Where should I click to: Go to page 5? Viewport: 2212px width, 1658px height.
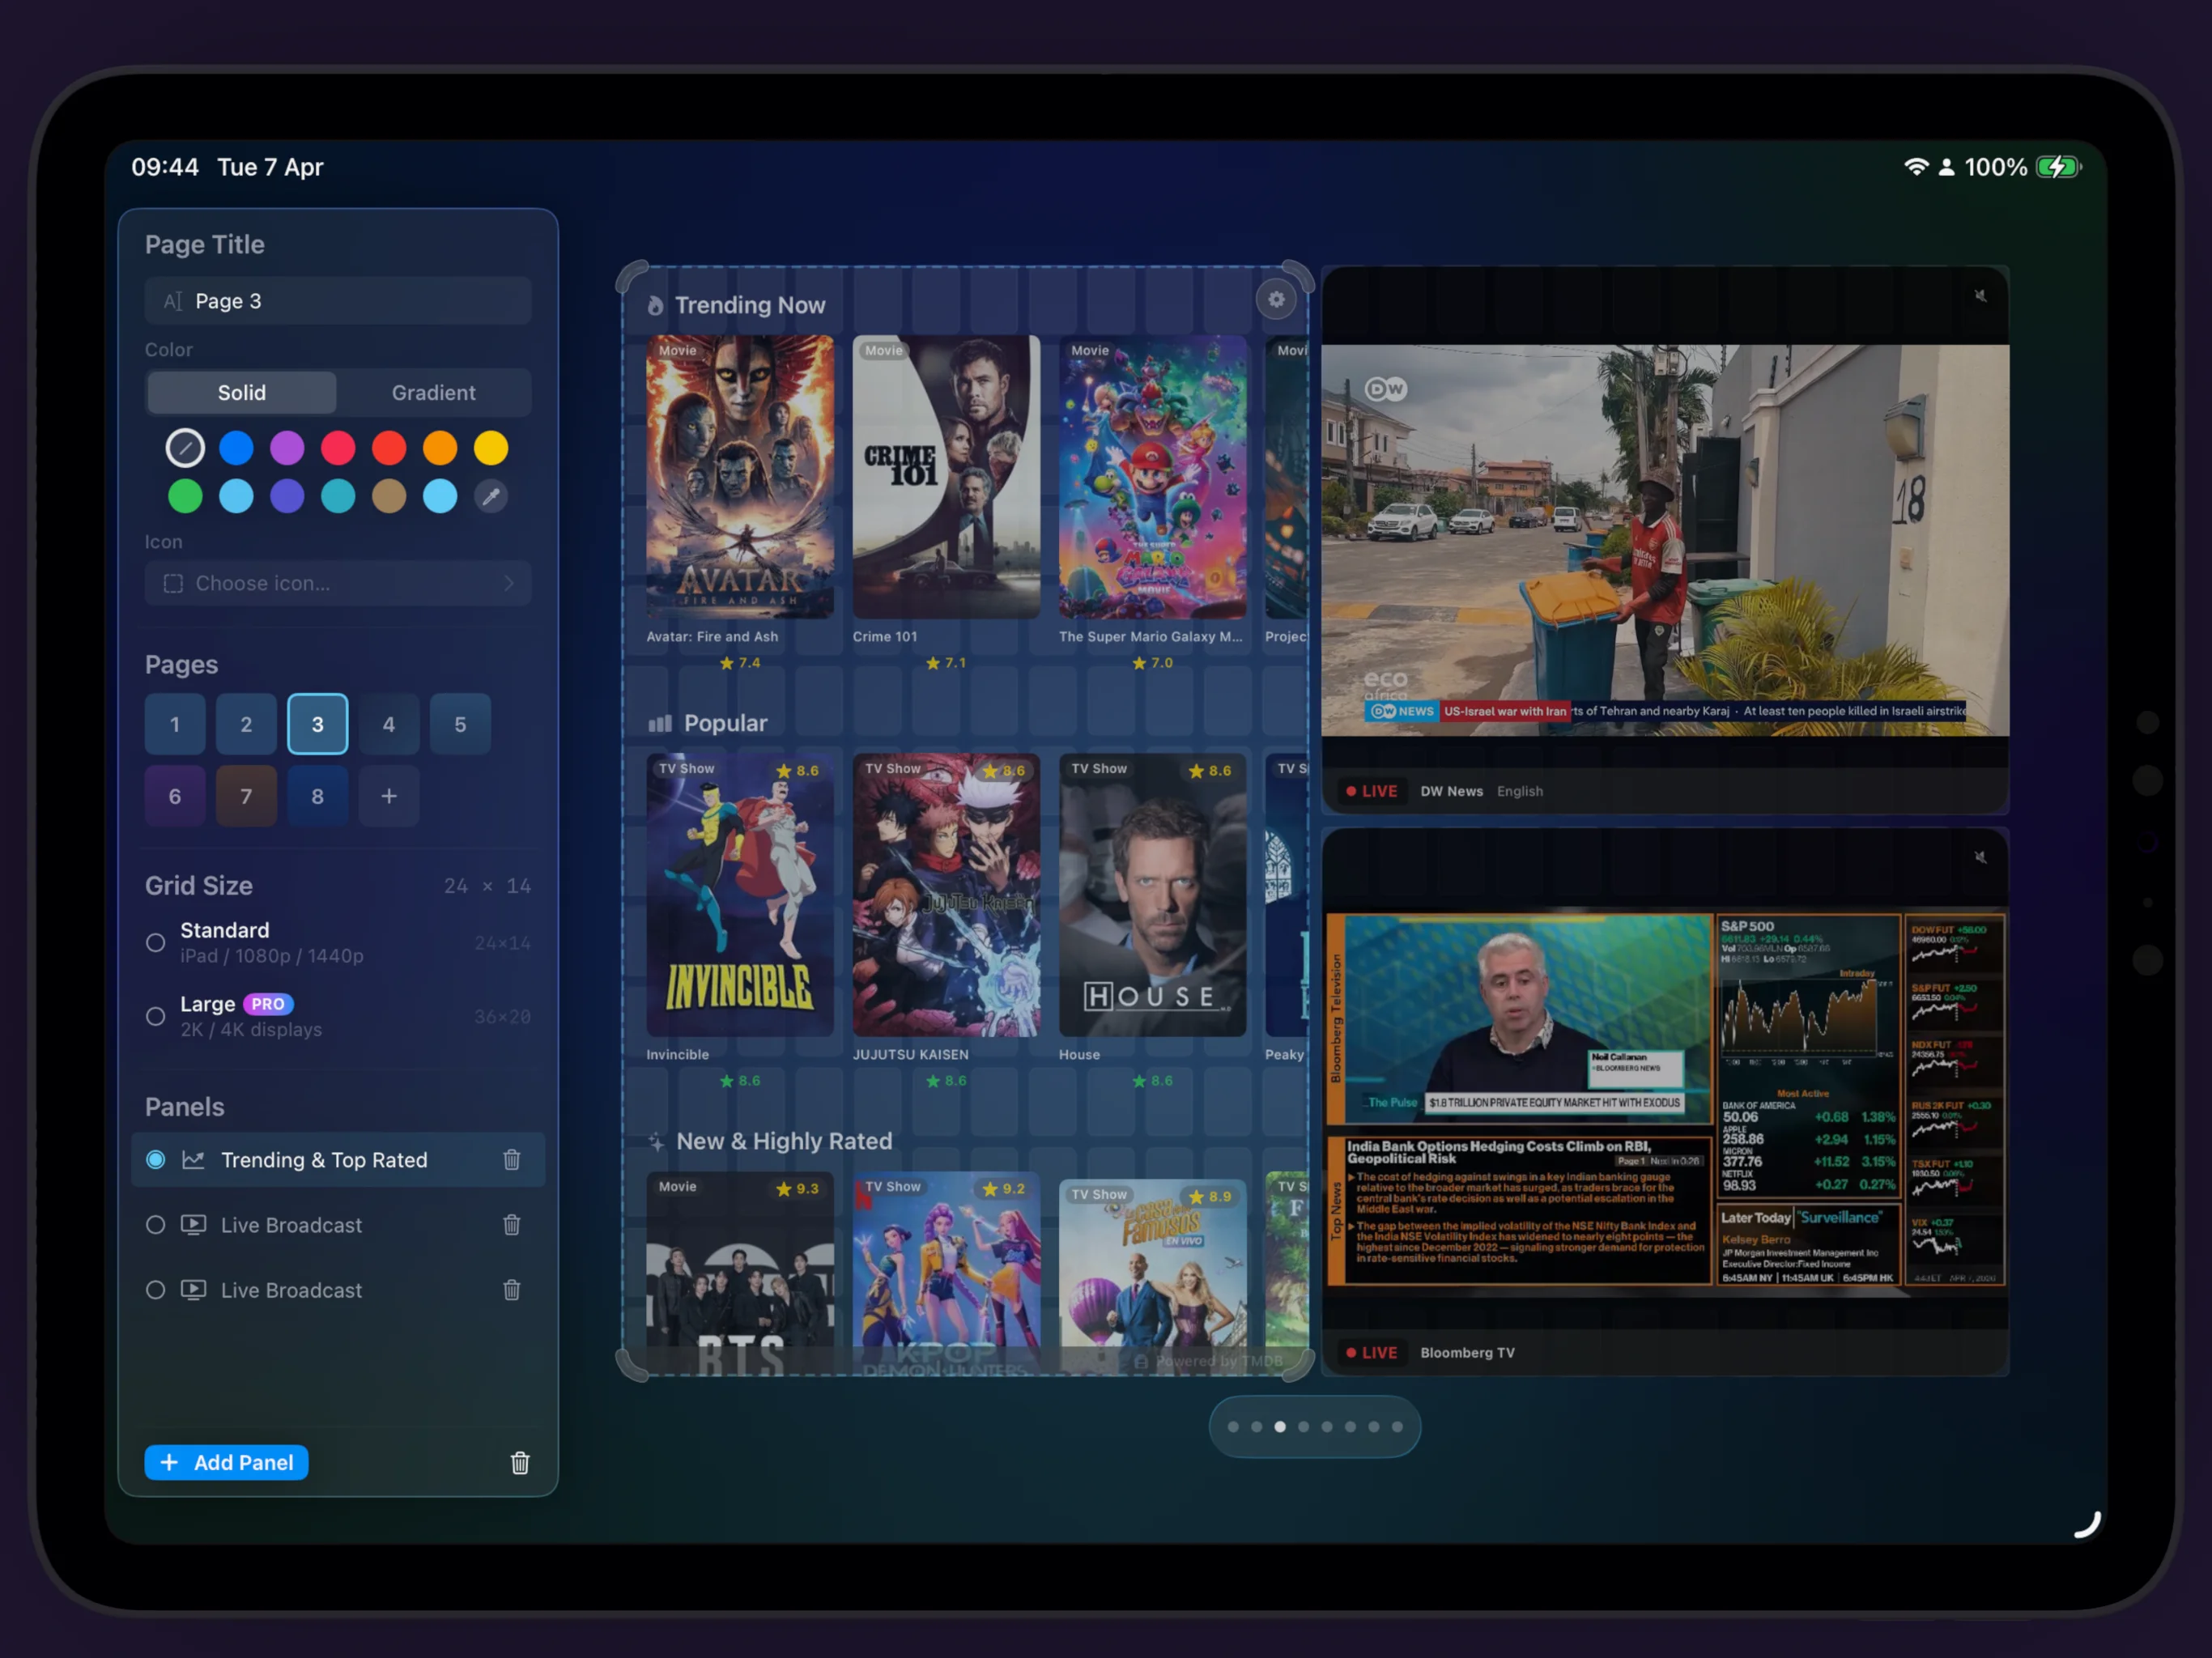(x=460, y=724)
